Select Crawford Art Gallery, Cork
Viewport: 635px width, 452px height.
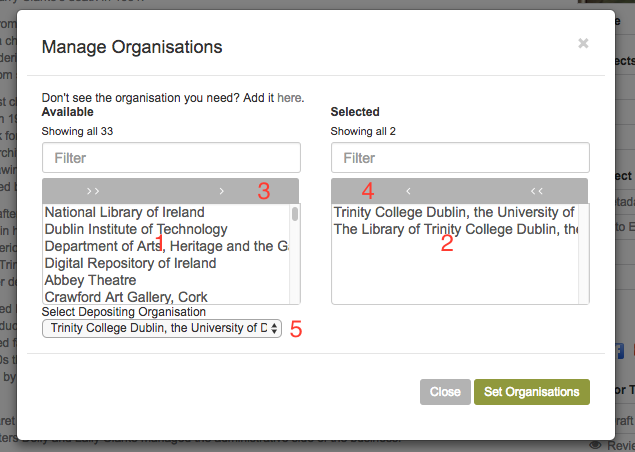(166, 297)
